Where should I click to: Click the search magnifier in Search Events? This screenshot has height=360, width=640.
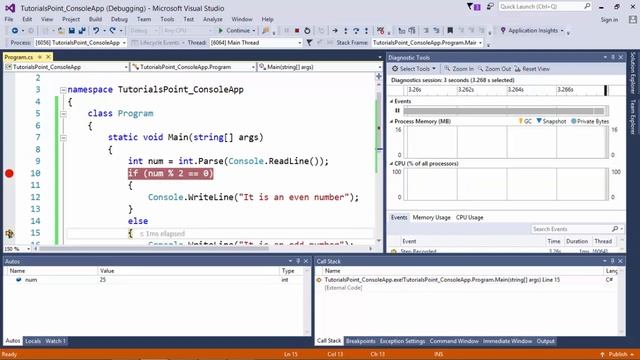point(615,229)
